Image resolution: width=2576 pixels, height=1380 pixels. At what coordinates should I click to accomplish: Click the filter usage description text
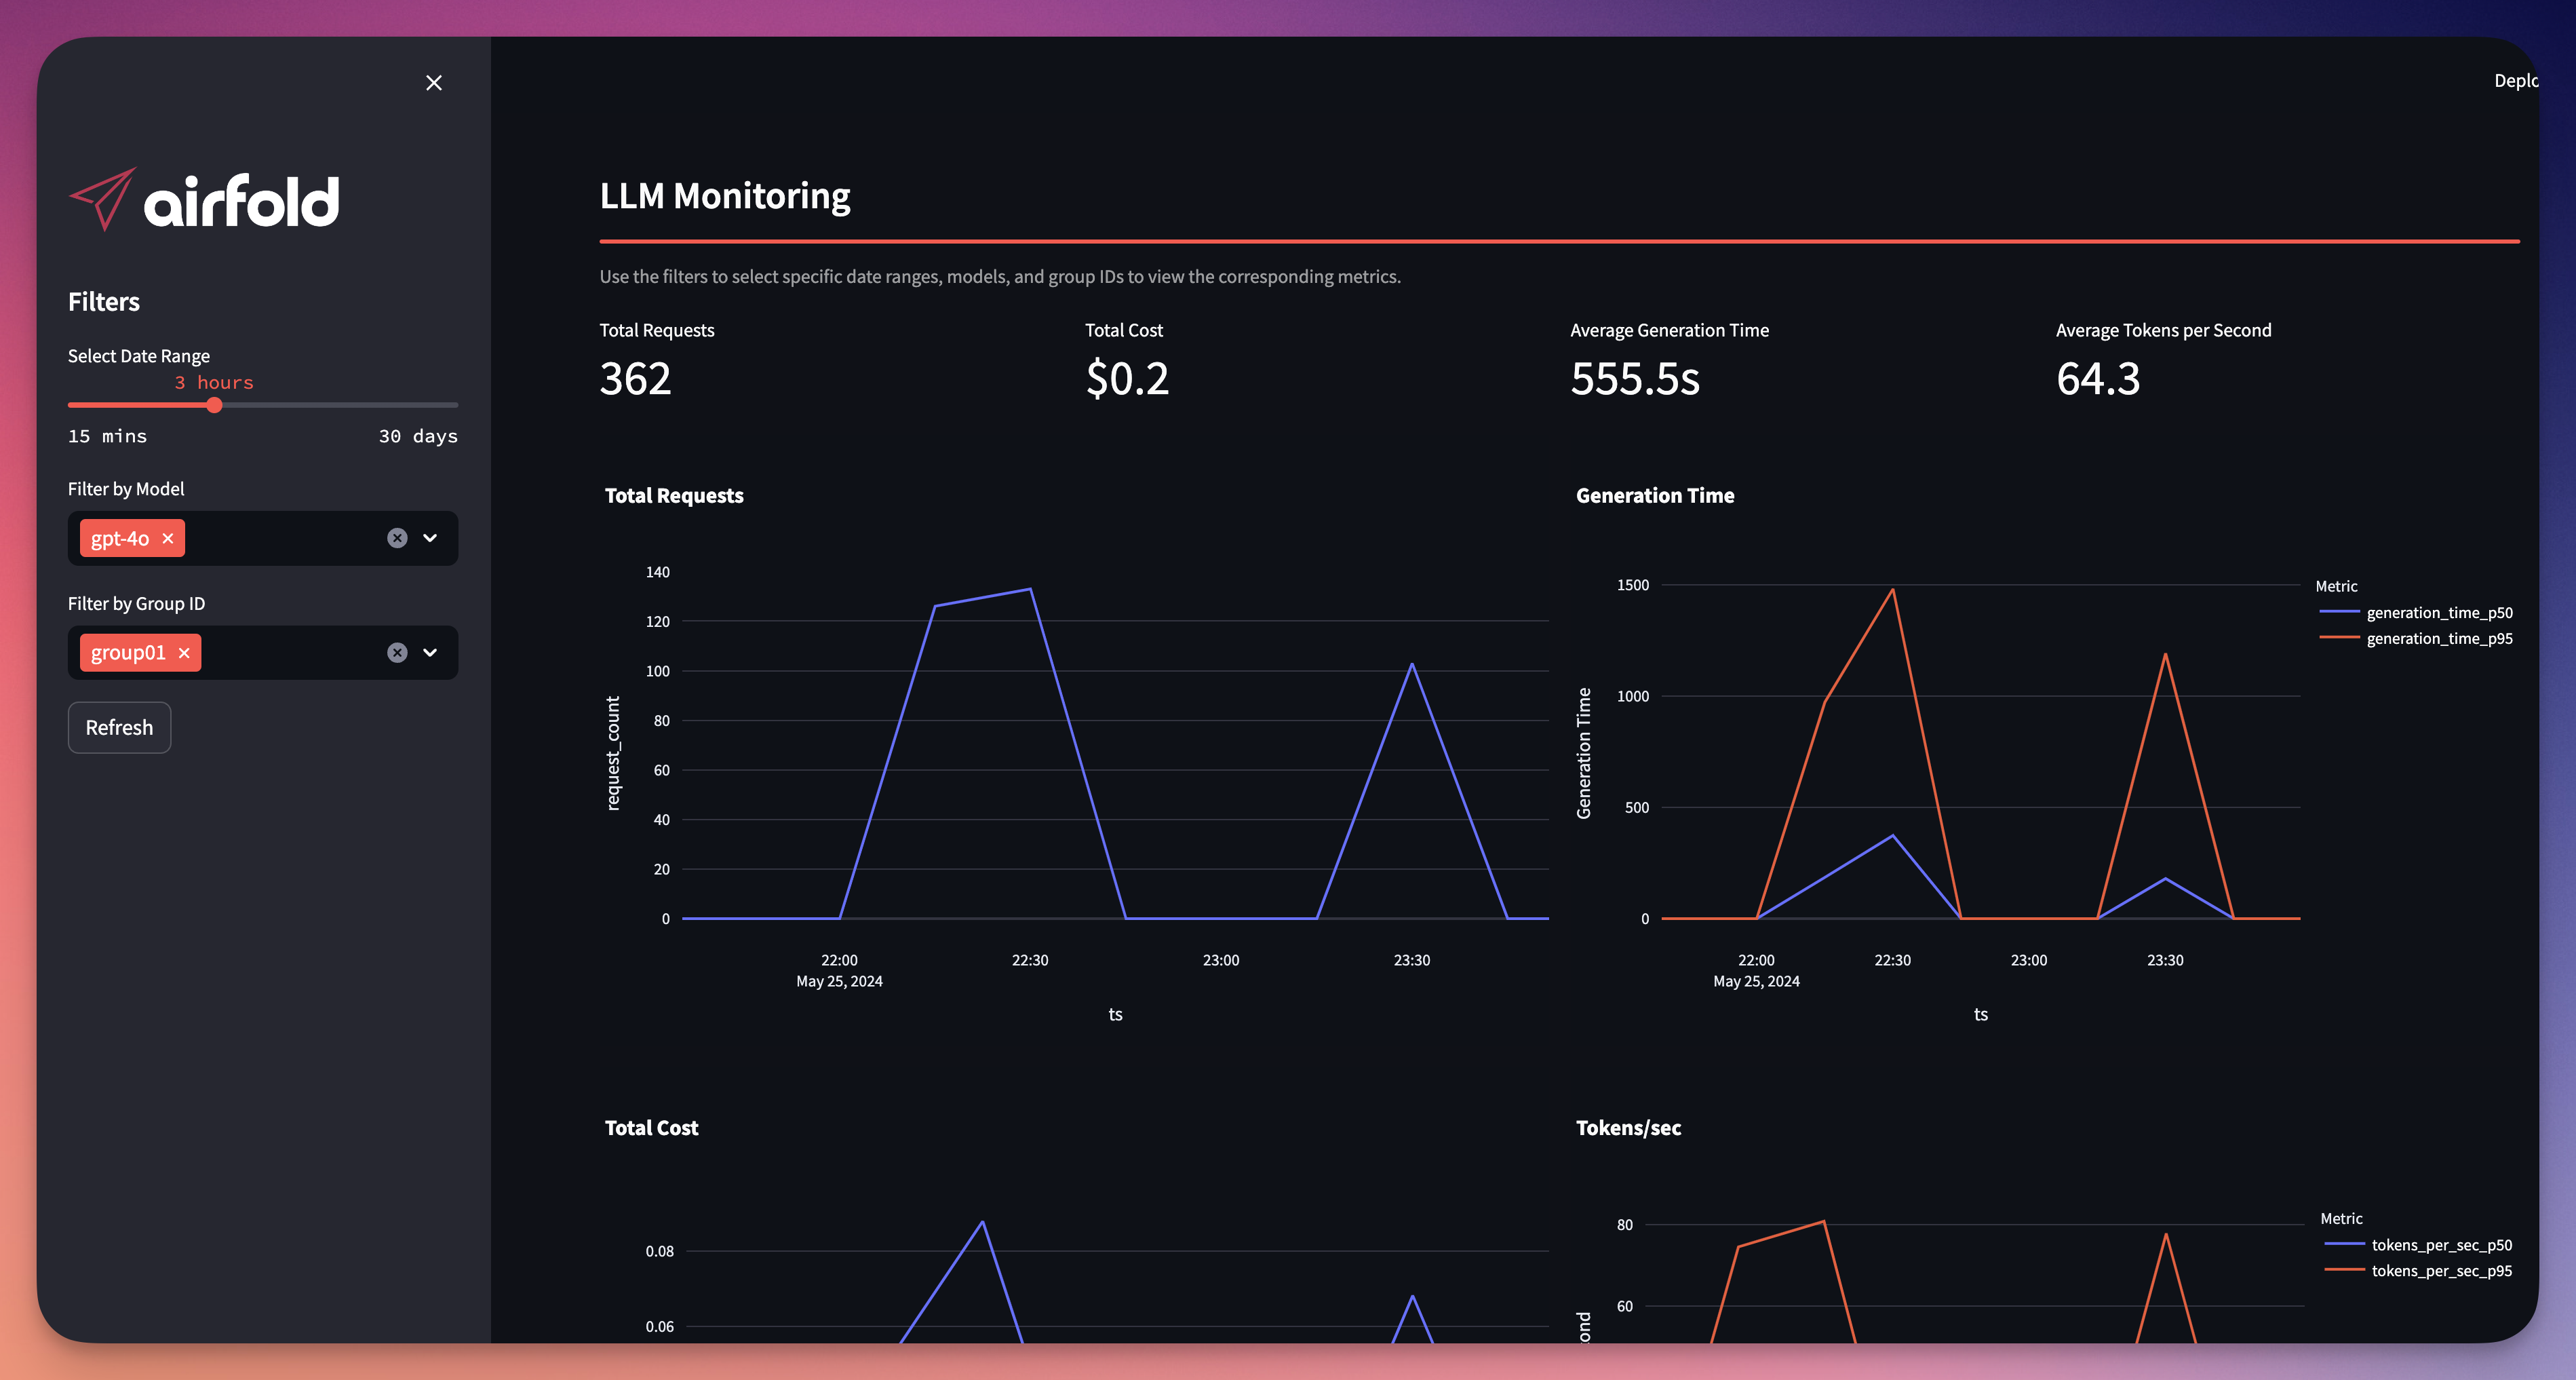(1000, 277)
